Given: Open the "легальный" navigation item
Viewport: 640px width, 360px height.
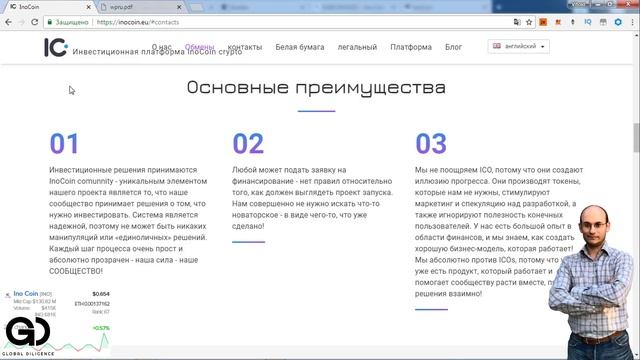Looking at the screenshot, I should click(357, 47).
